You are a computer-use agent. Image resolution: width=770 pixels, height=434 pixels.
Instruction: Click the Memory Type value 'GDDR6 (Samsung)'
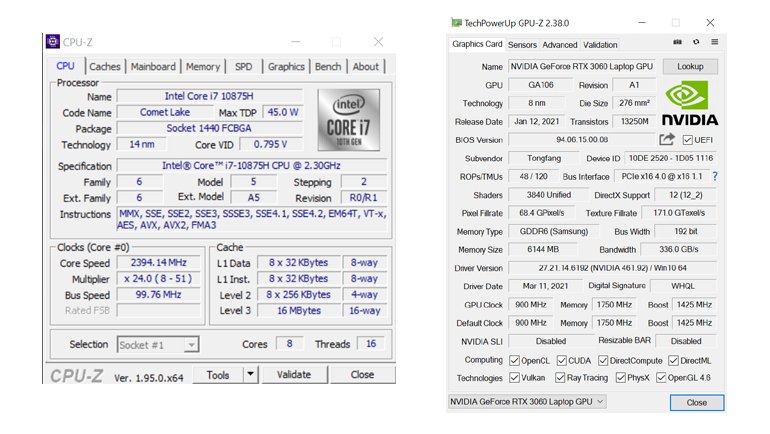click(x=554, y=231)
